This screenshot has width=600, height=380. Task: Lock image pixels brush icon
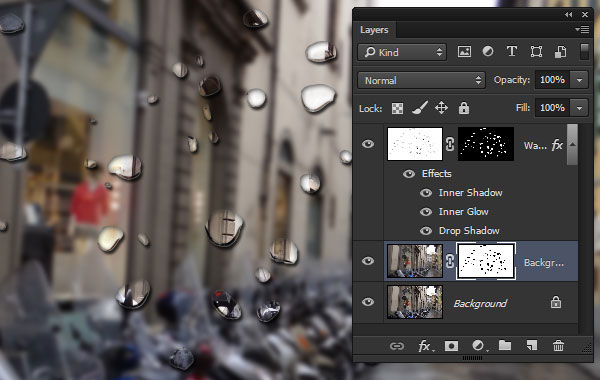click(419, 108)
